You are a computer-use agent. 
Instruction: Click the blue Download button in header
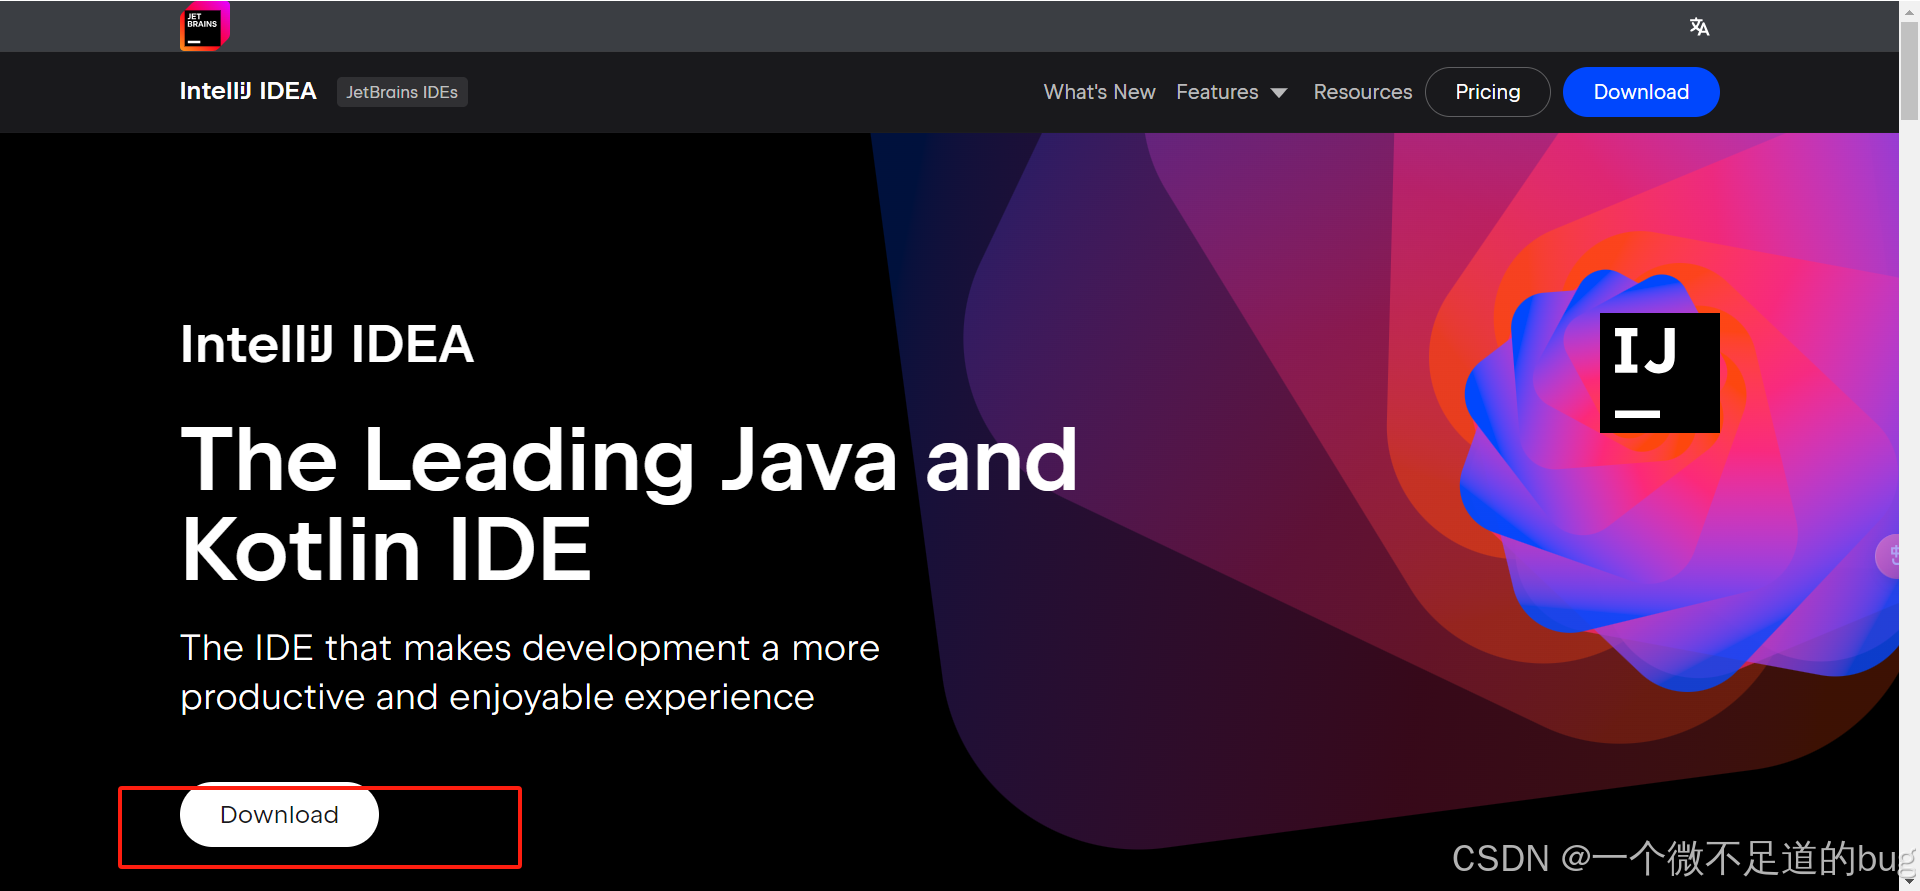1641,92
